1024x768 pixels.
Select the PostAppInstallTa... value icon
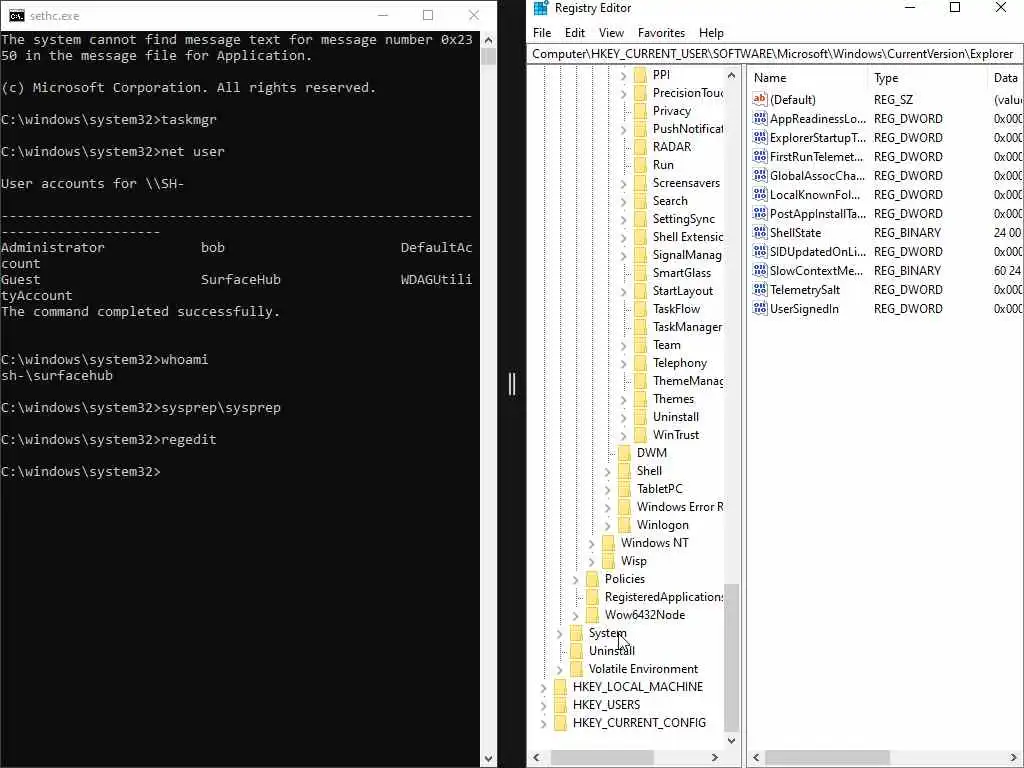[760, 213]
